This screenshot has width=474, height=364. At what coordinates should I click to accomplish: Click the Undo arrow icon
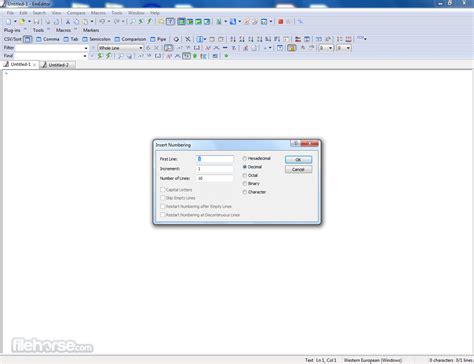[x=102, y=21]
